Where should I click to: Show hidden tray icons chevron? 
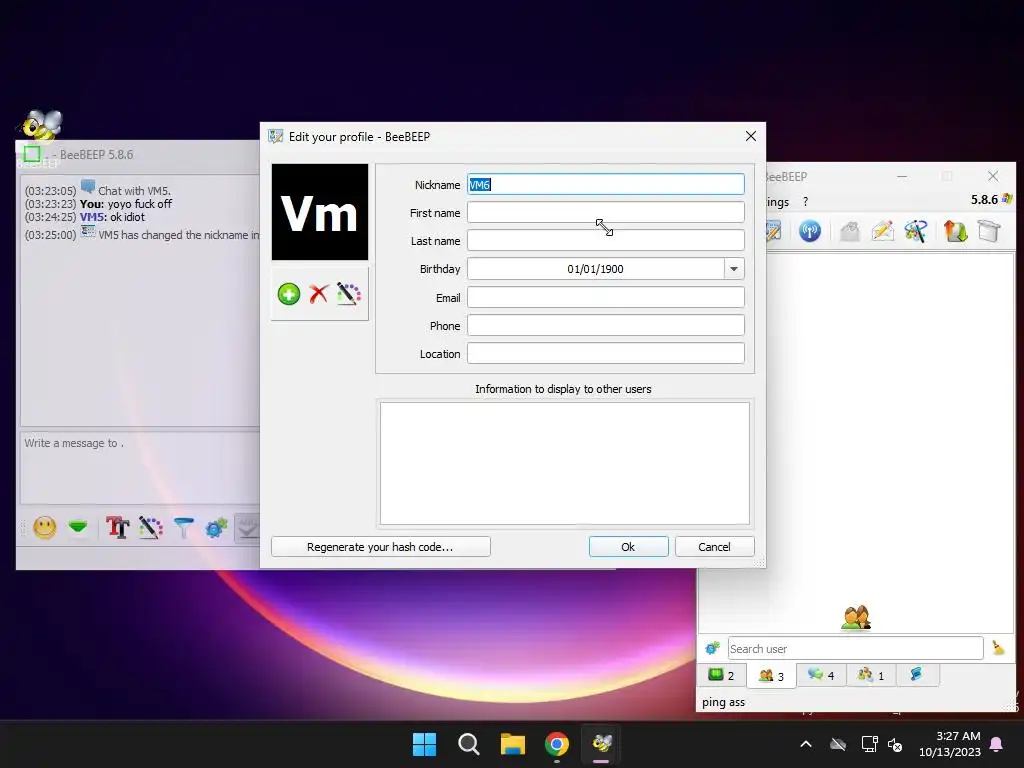[x=806, y=744]
